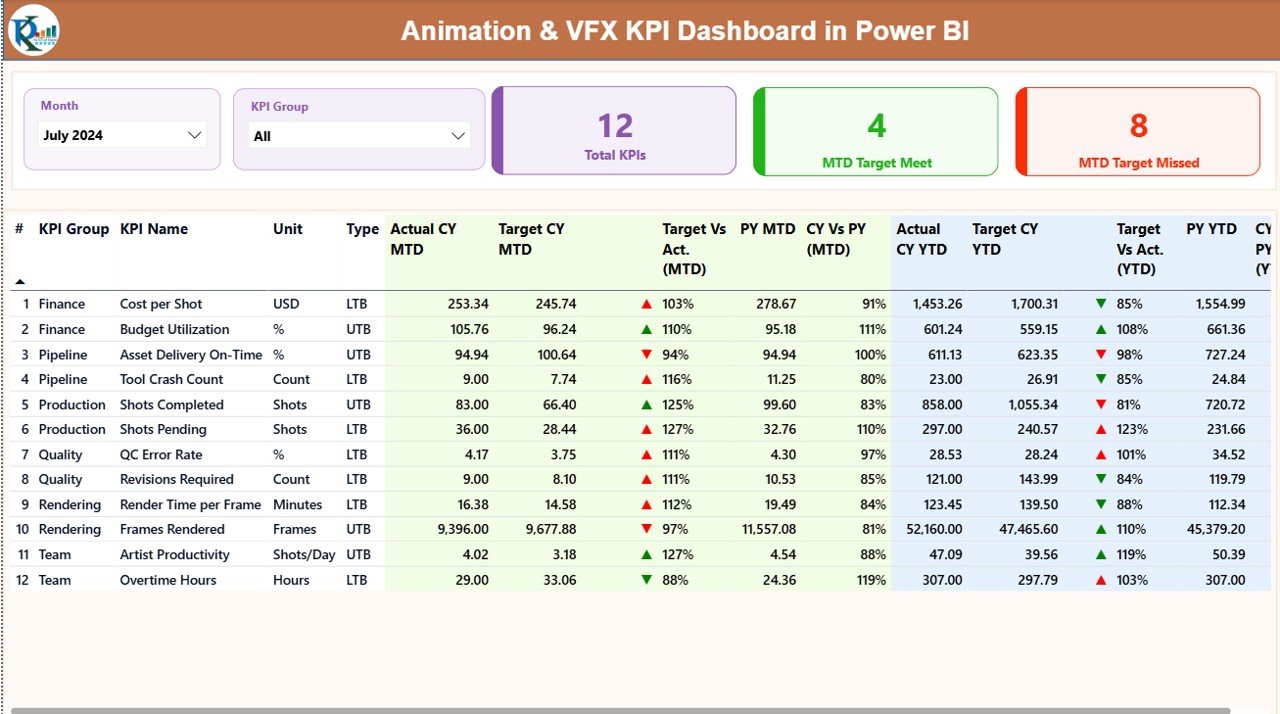Click the Total KPIs card showing 12
The height and width of the screenshot is (714, 1280).
click(613, 131)
